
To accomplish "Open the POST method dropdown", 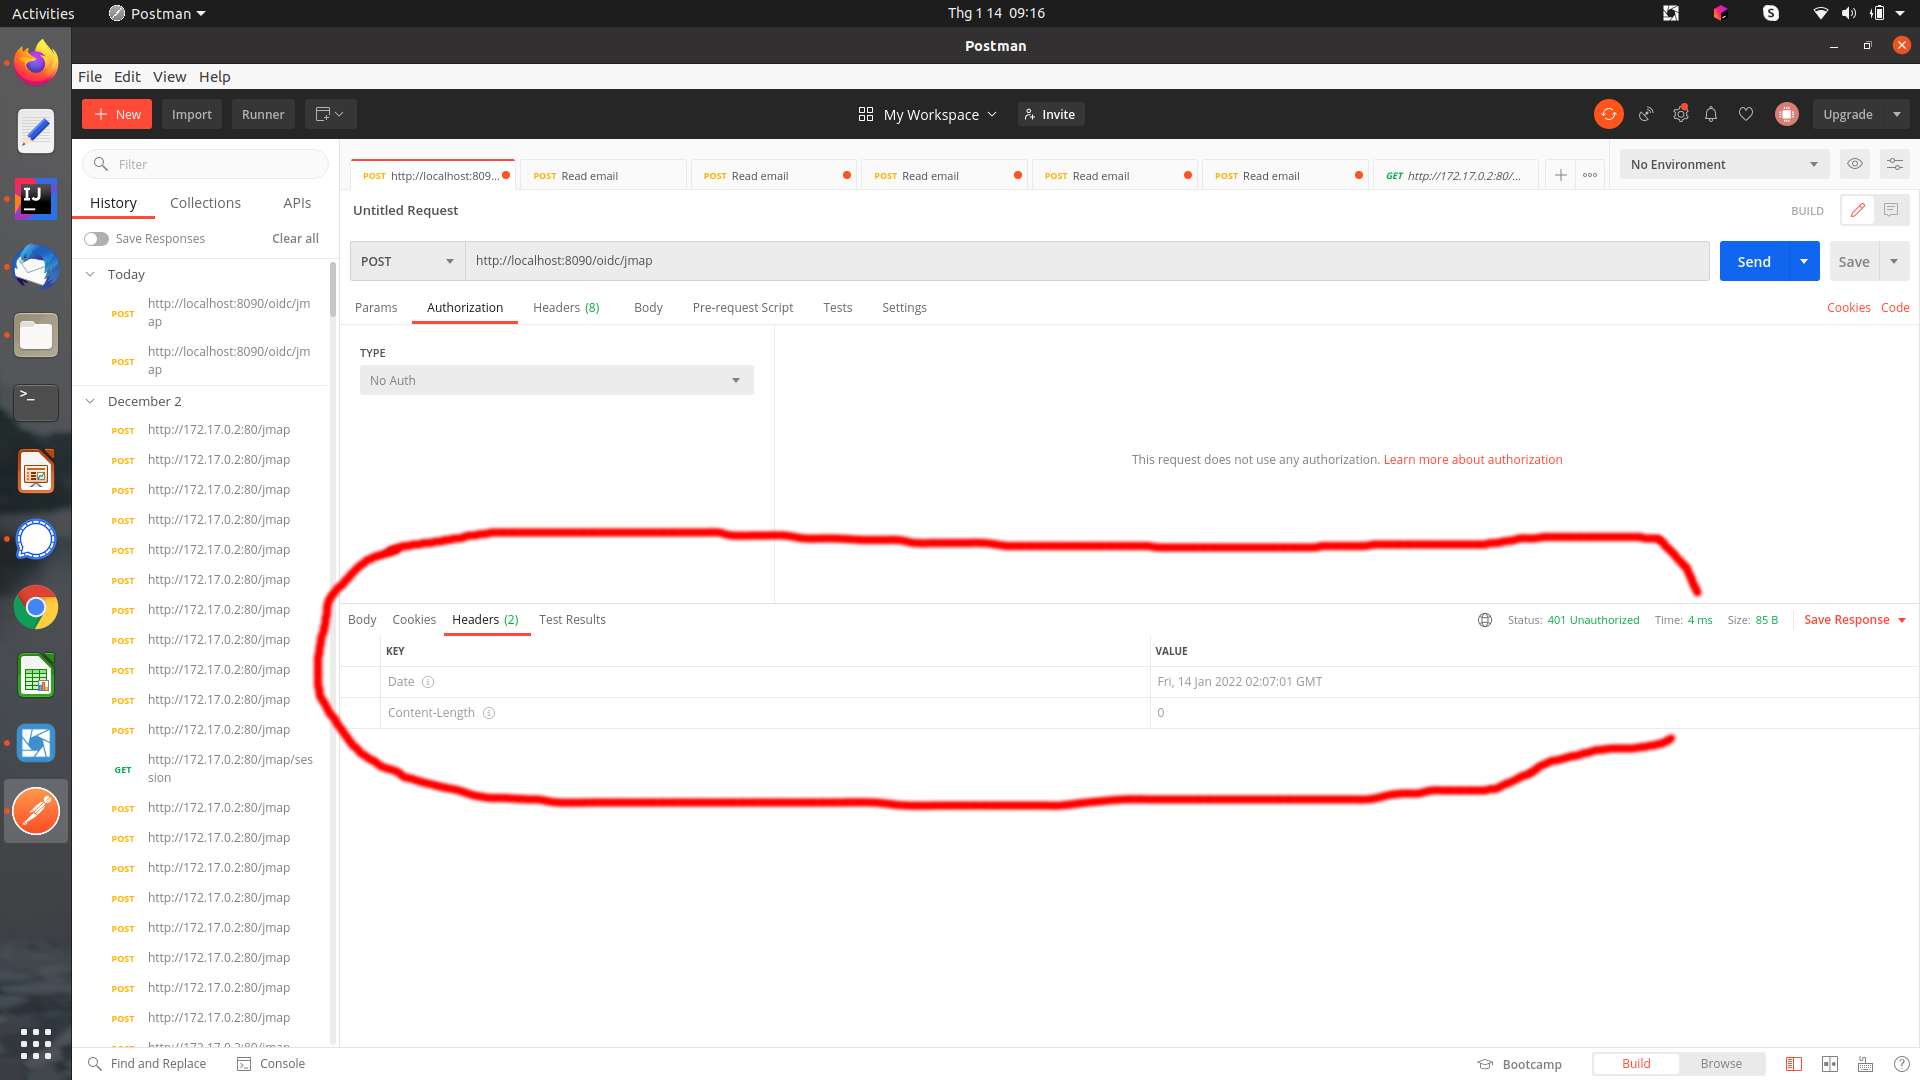I will click(x=407, y=261).
